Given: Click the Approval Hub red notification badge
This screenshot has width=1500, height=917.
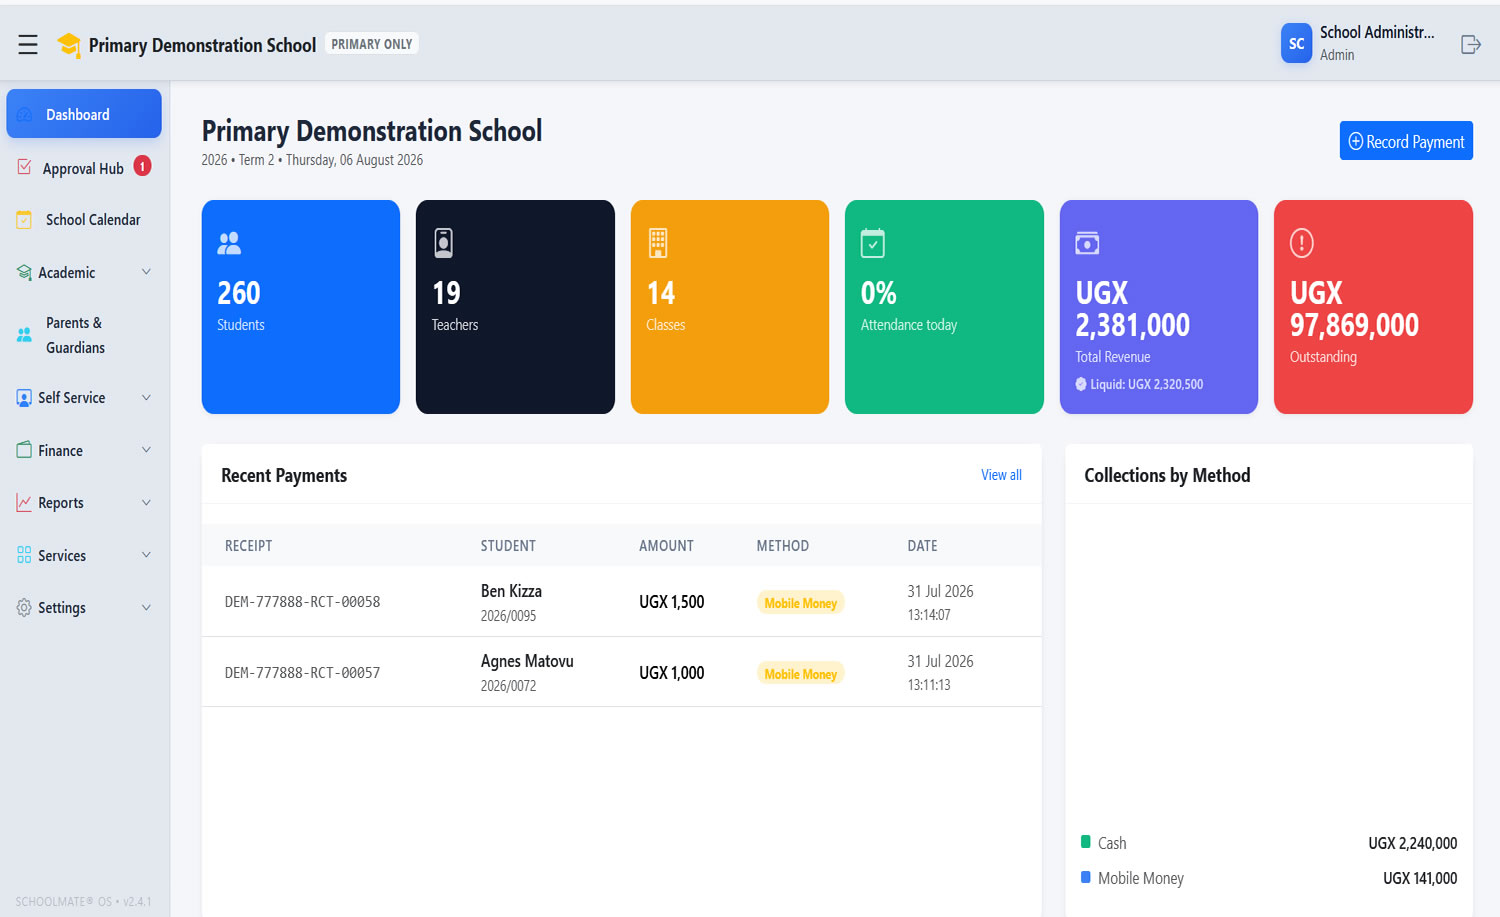Looking at the screenshot, I should tap(143, 166).
